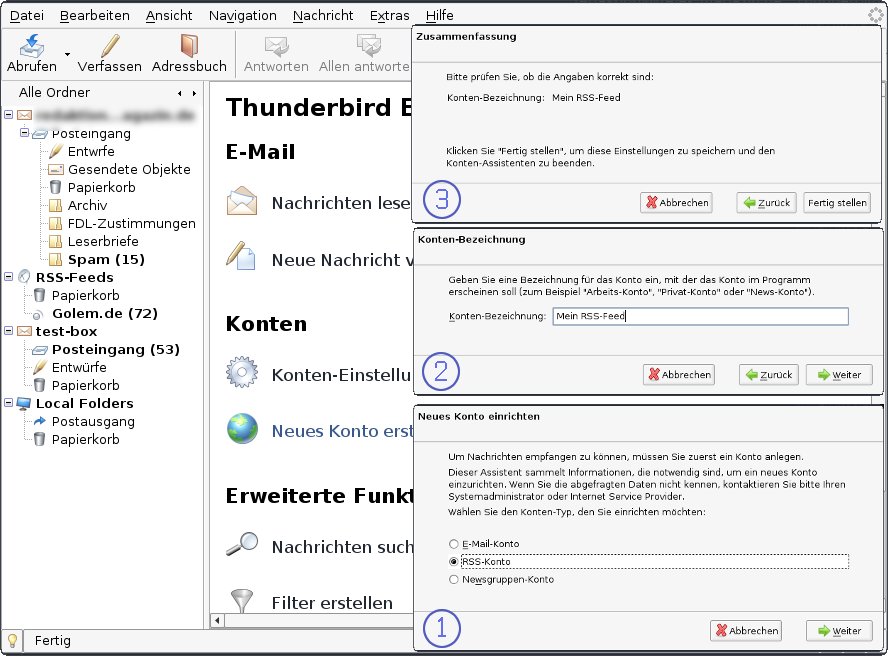Click Abbrechen in Zusammenfassung dialog
888x657 pixels.
(x=676, y=203)
